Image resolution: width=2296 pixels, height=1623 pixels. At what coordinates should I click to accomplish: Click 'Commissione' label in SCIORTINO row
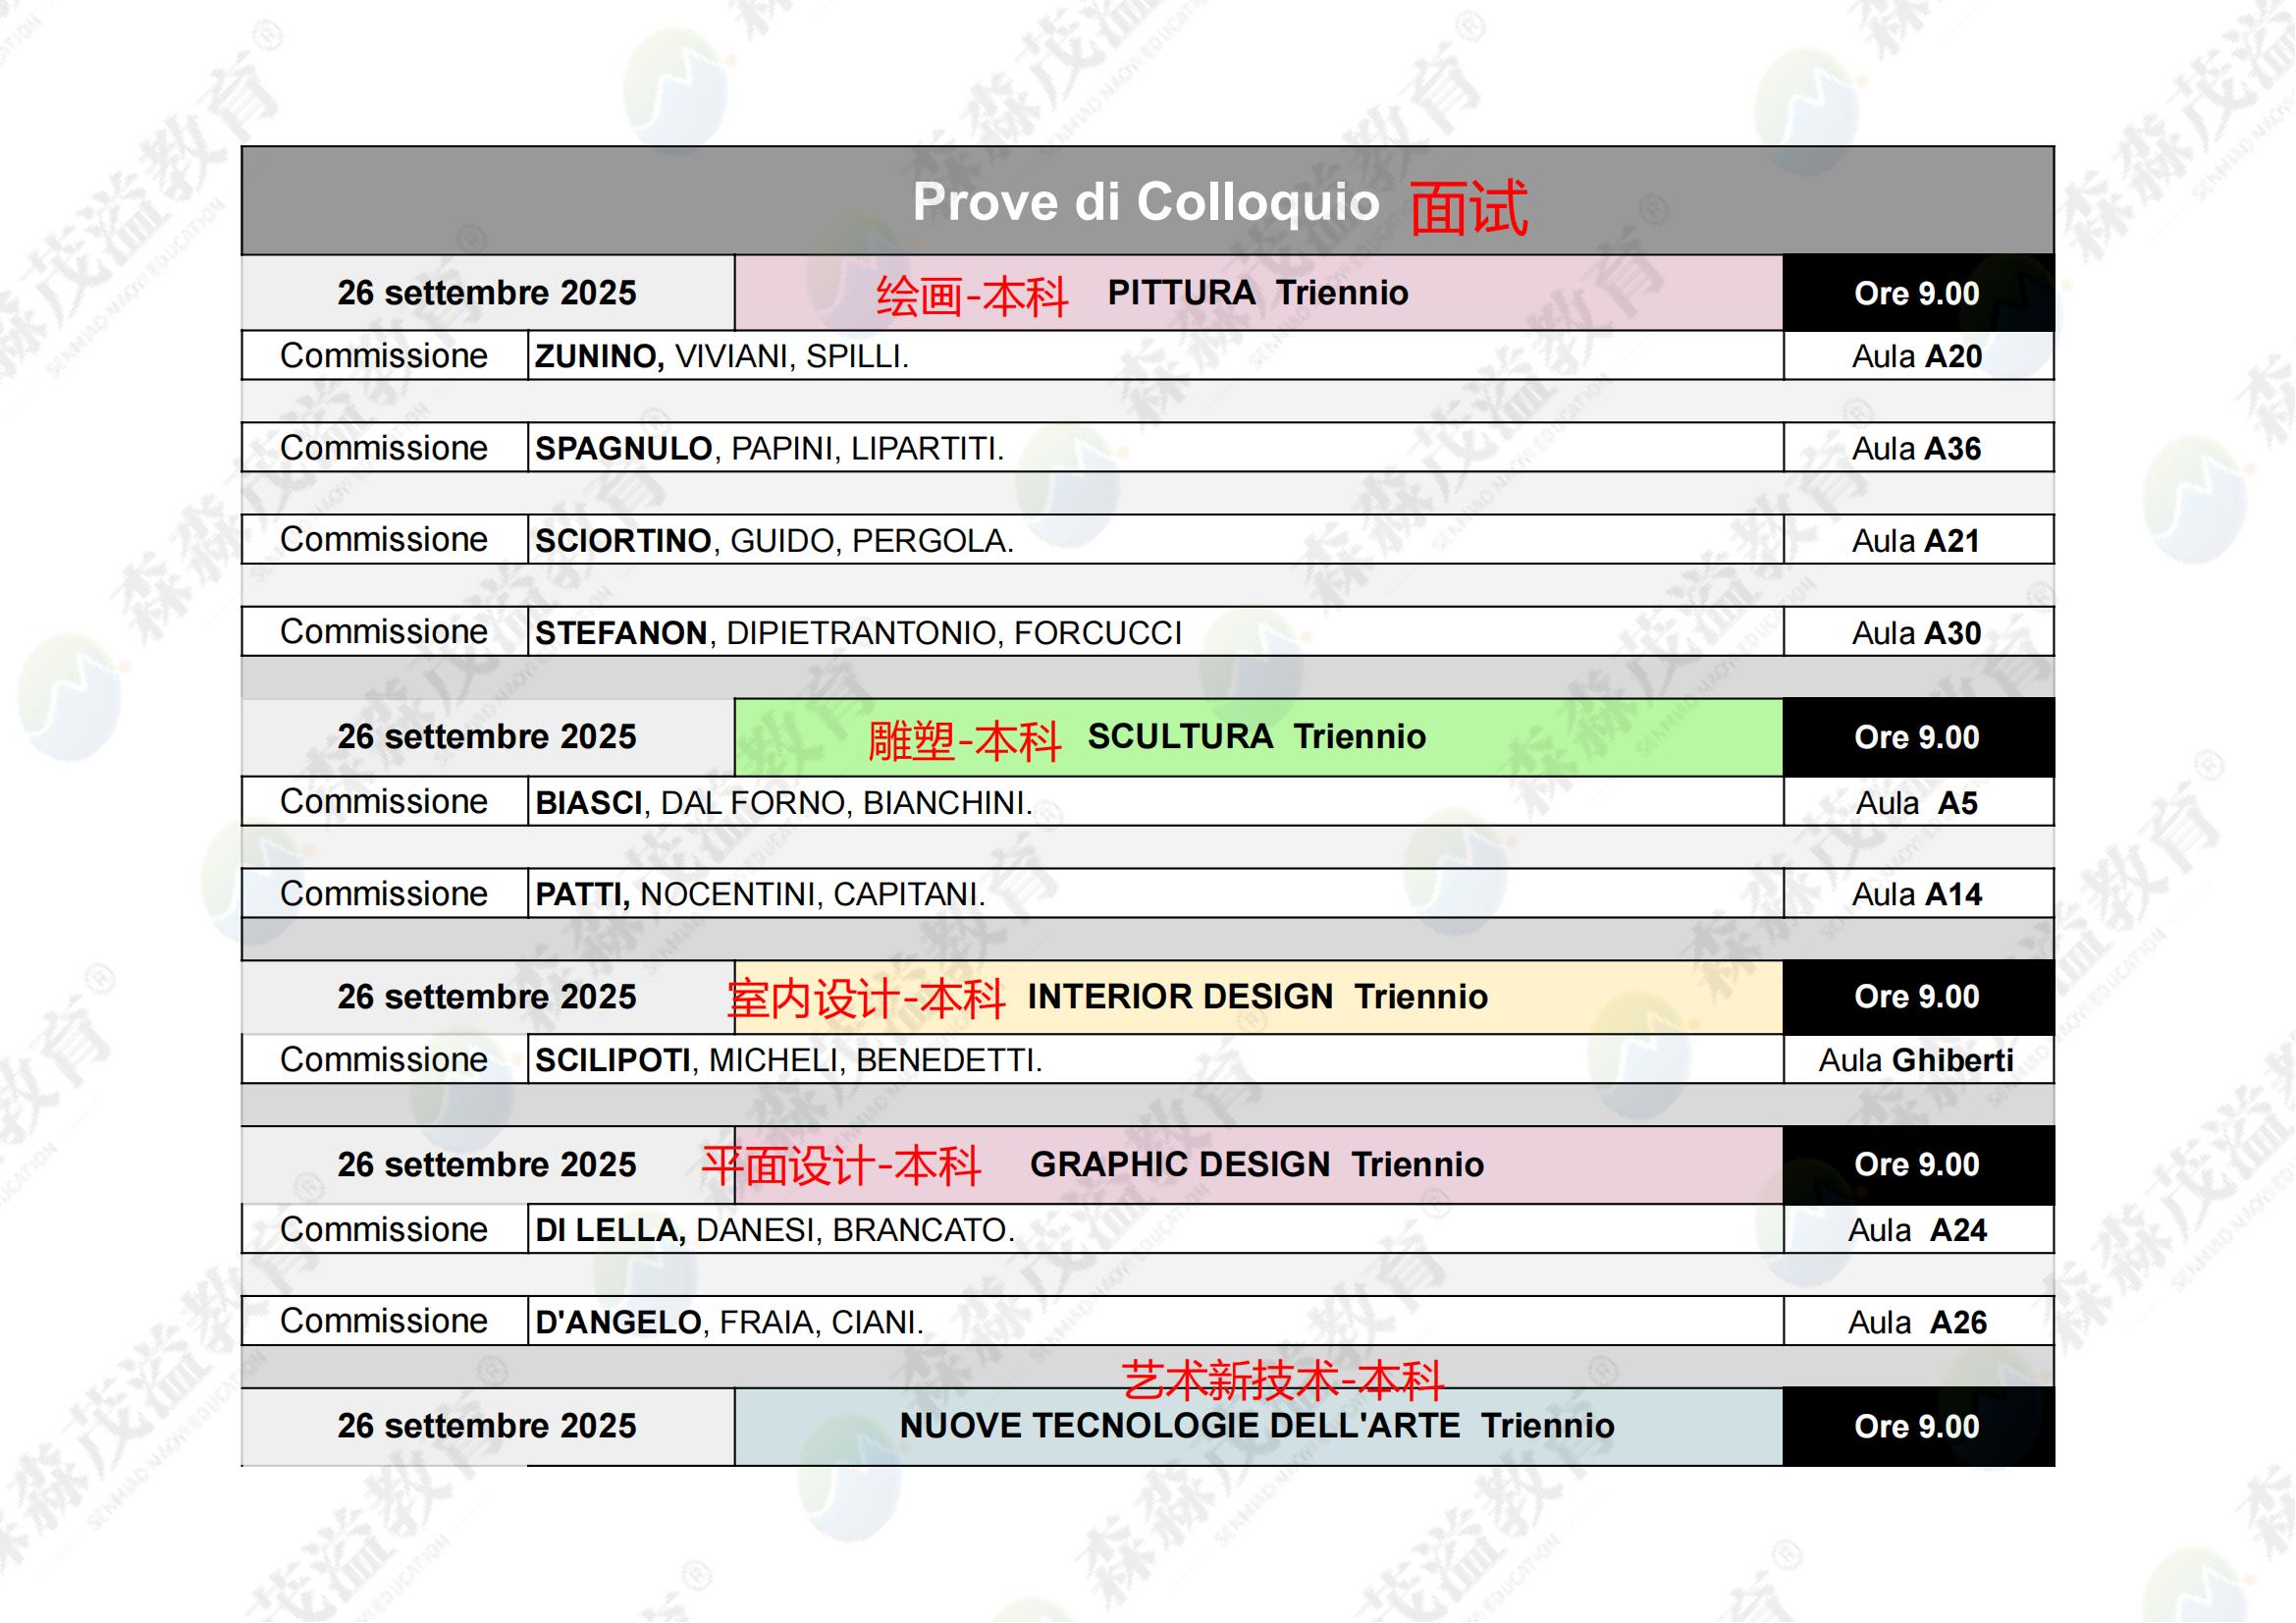[384, 539]
